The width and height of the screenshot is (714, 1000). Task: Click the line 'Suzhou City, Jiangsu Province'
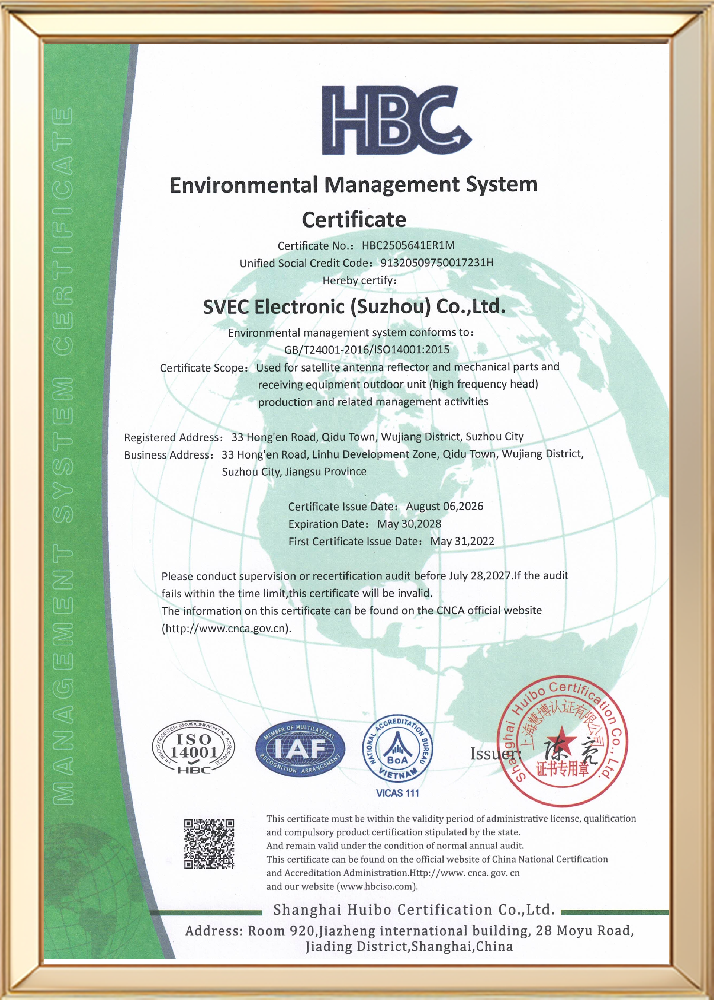(294, 473)
